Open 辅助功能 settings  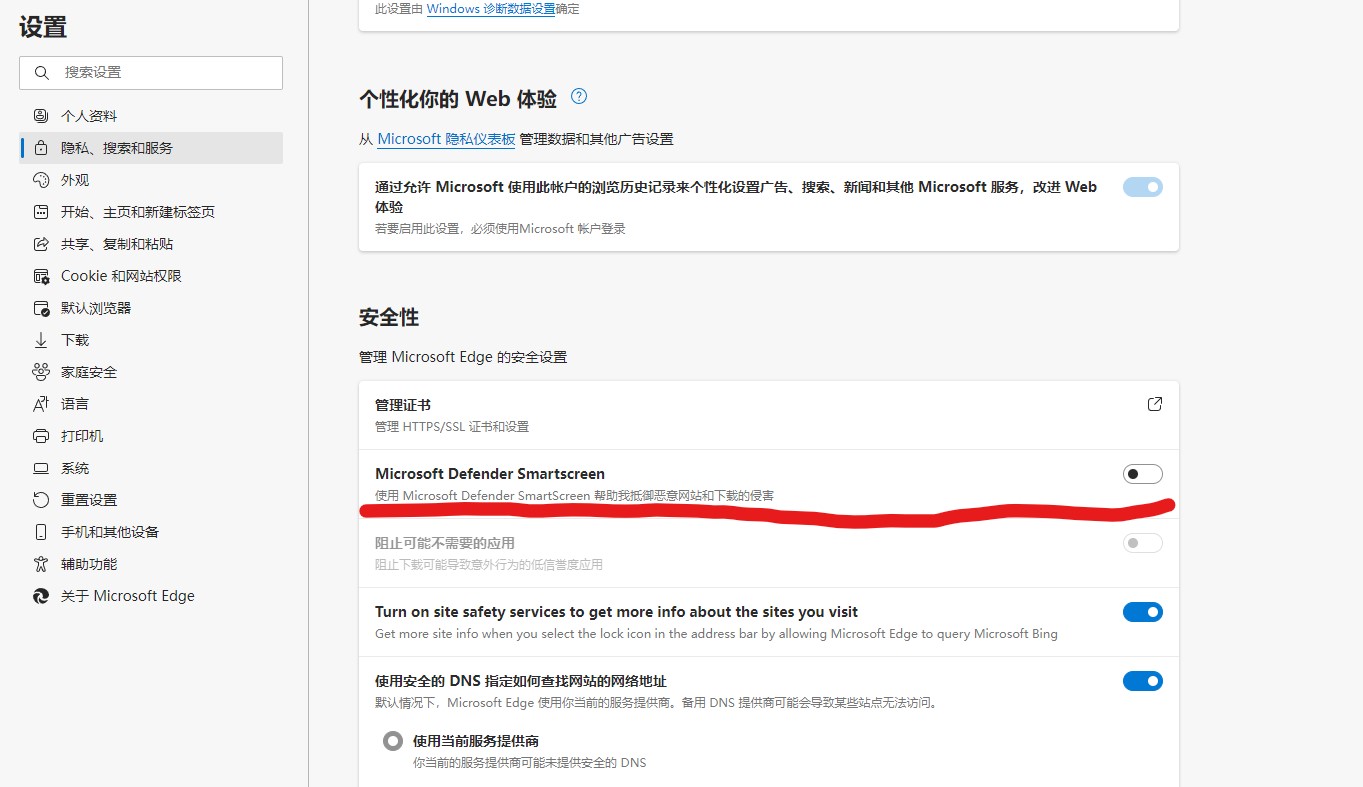151,564
